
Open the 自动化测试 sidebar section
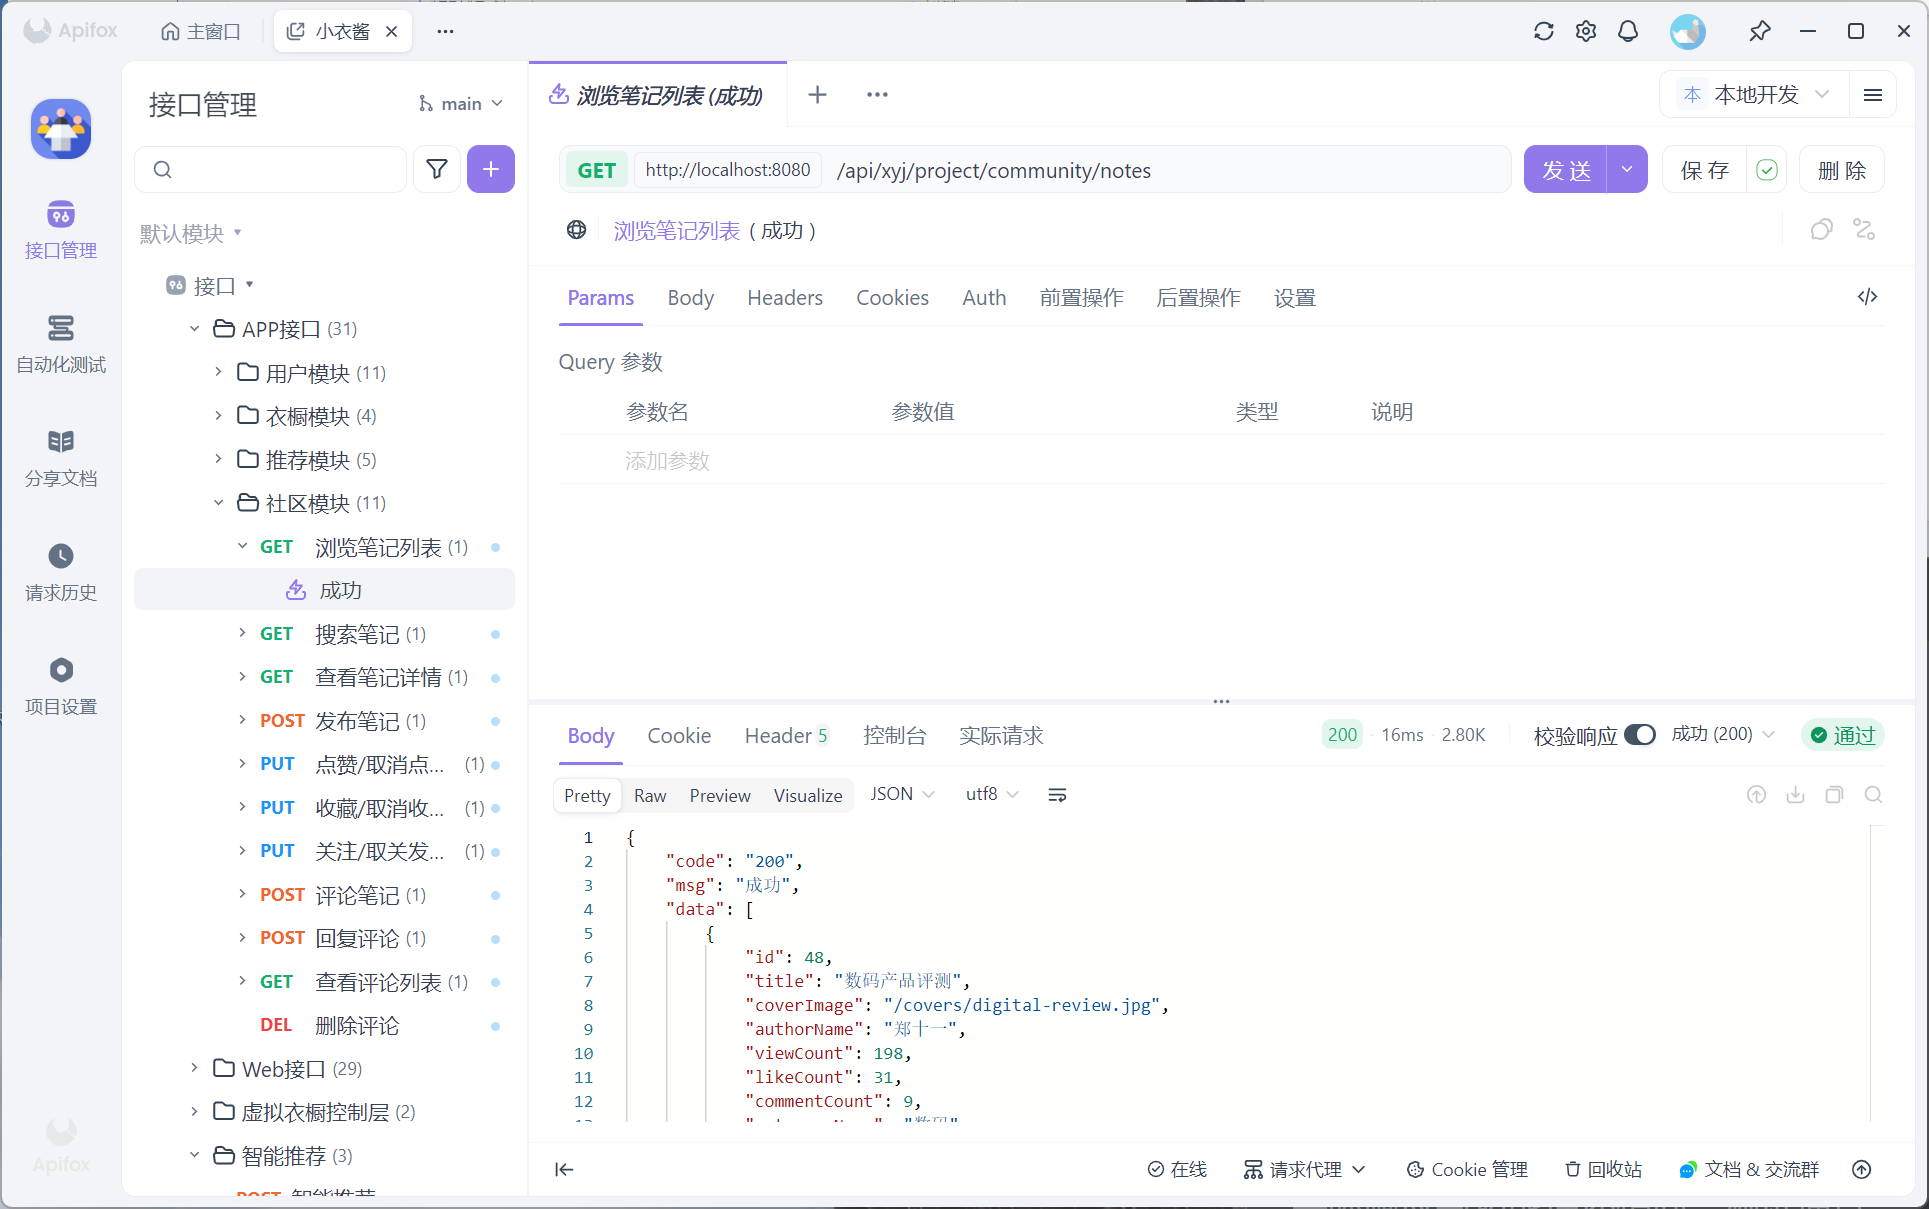(61, 343)
